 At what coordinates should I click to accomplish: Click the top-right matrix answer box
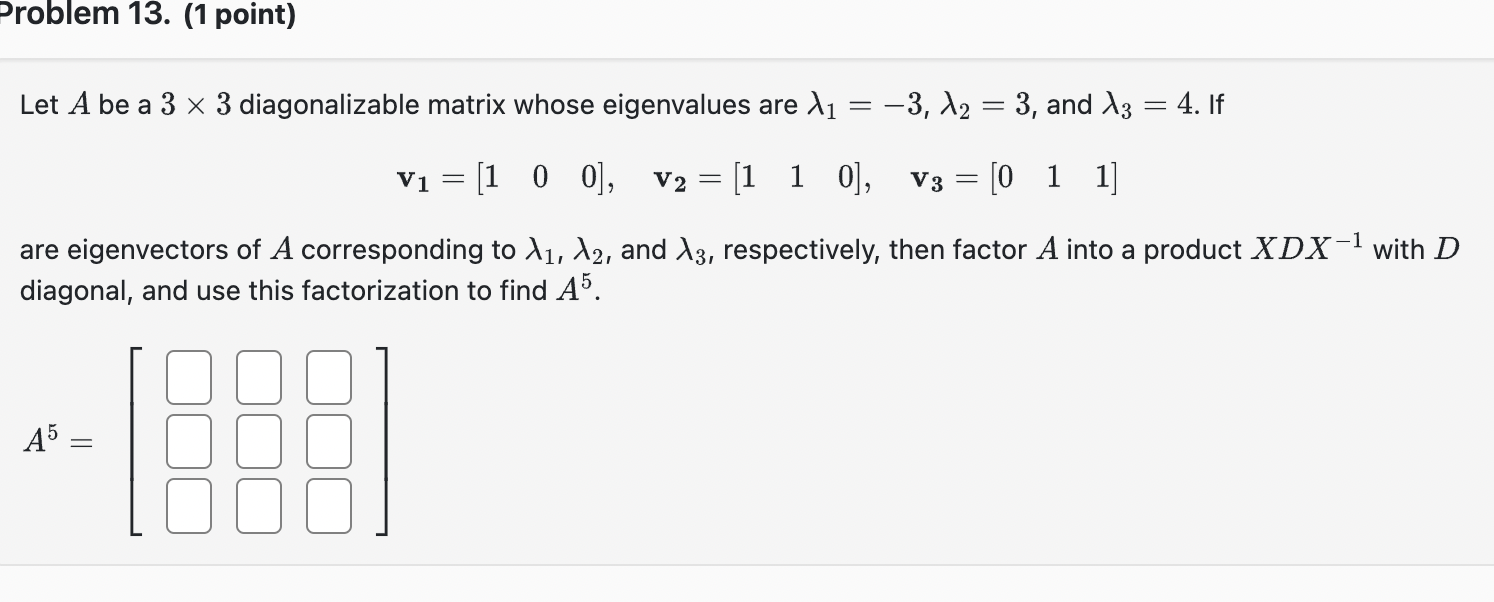click(328, 376)
